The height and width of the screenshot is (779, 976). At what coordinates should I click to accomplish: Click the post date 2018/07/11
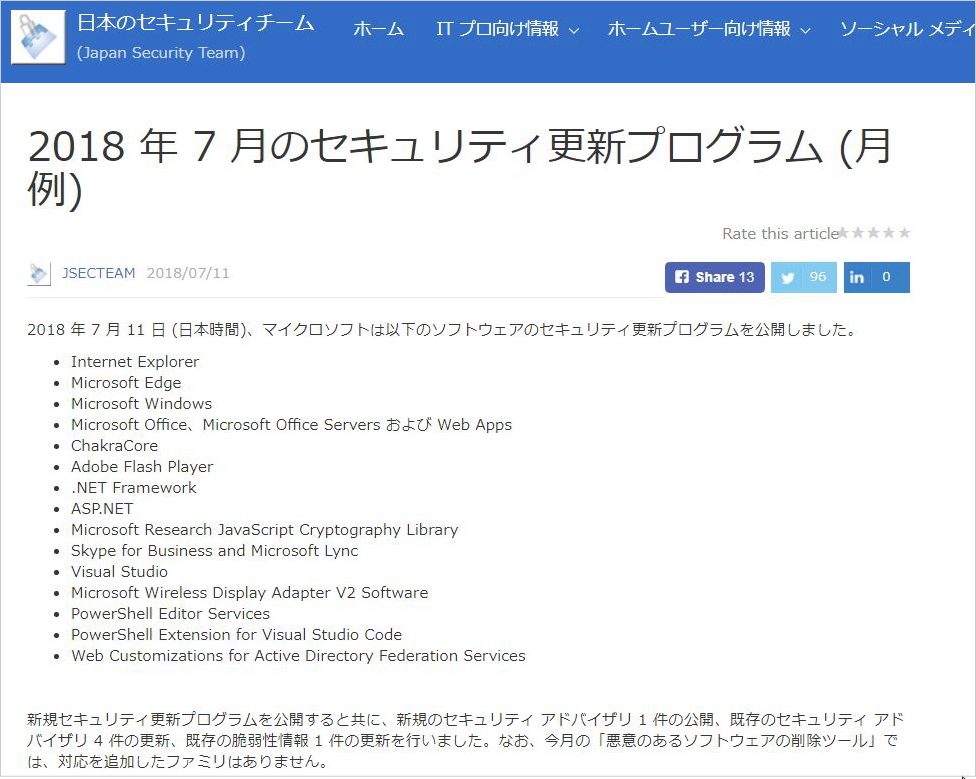(x=188, y=273)
